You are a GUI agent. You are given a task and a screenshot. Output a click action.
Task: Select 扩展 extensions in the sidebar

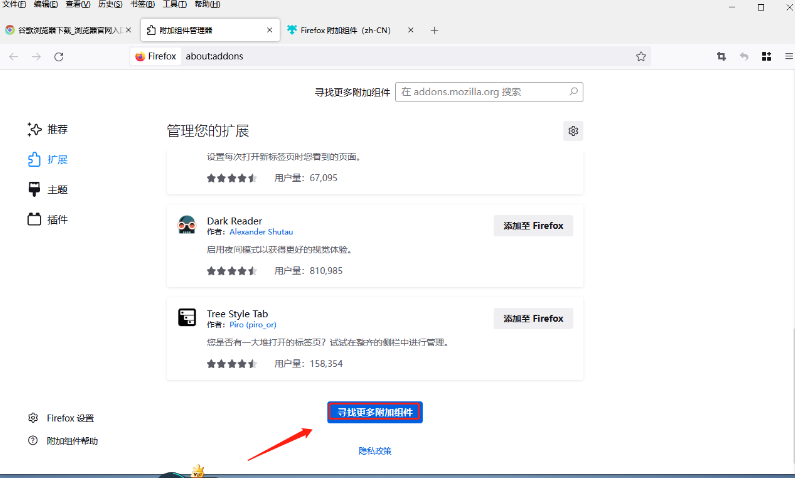pyautogui.click(x=47, y=159)
